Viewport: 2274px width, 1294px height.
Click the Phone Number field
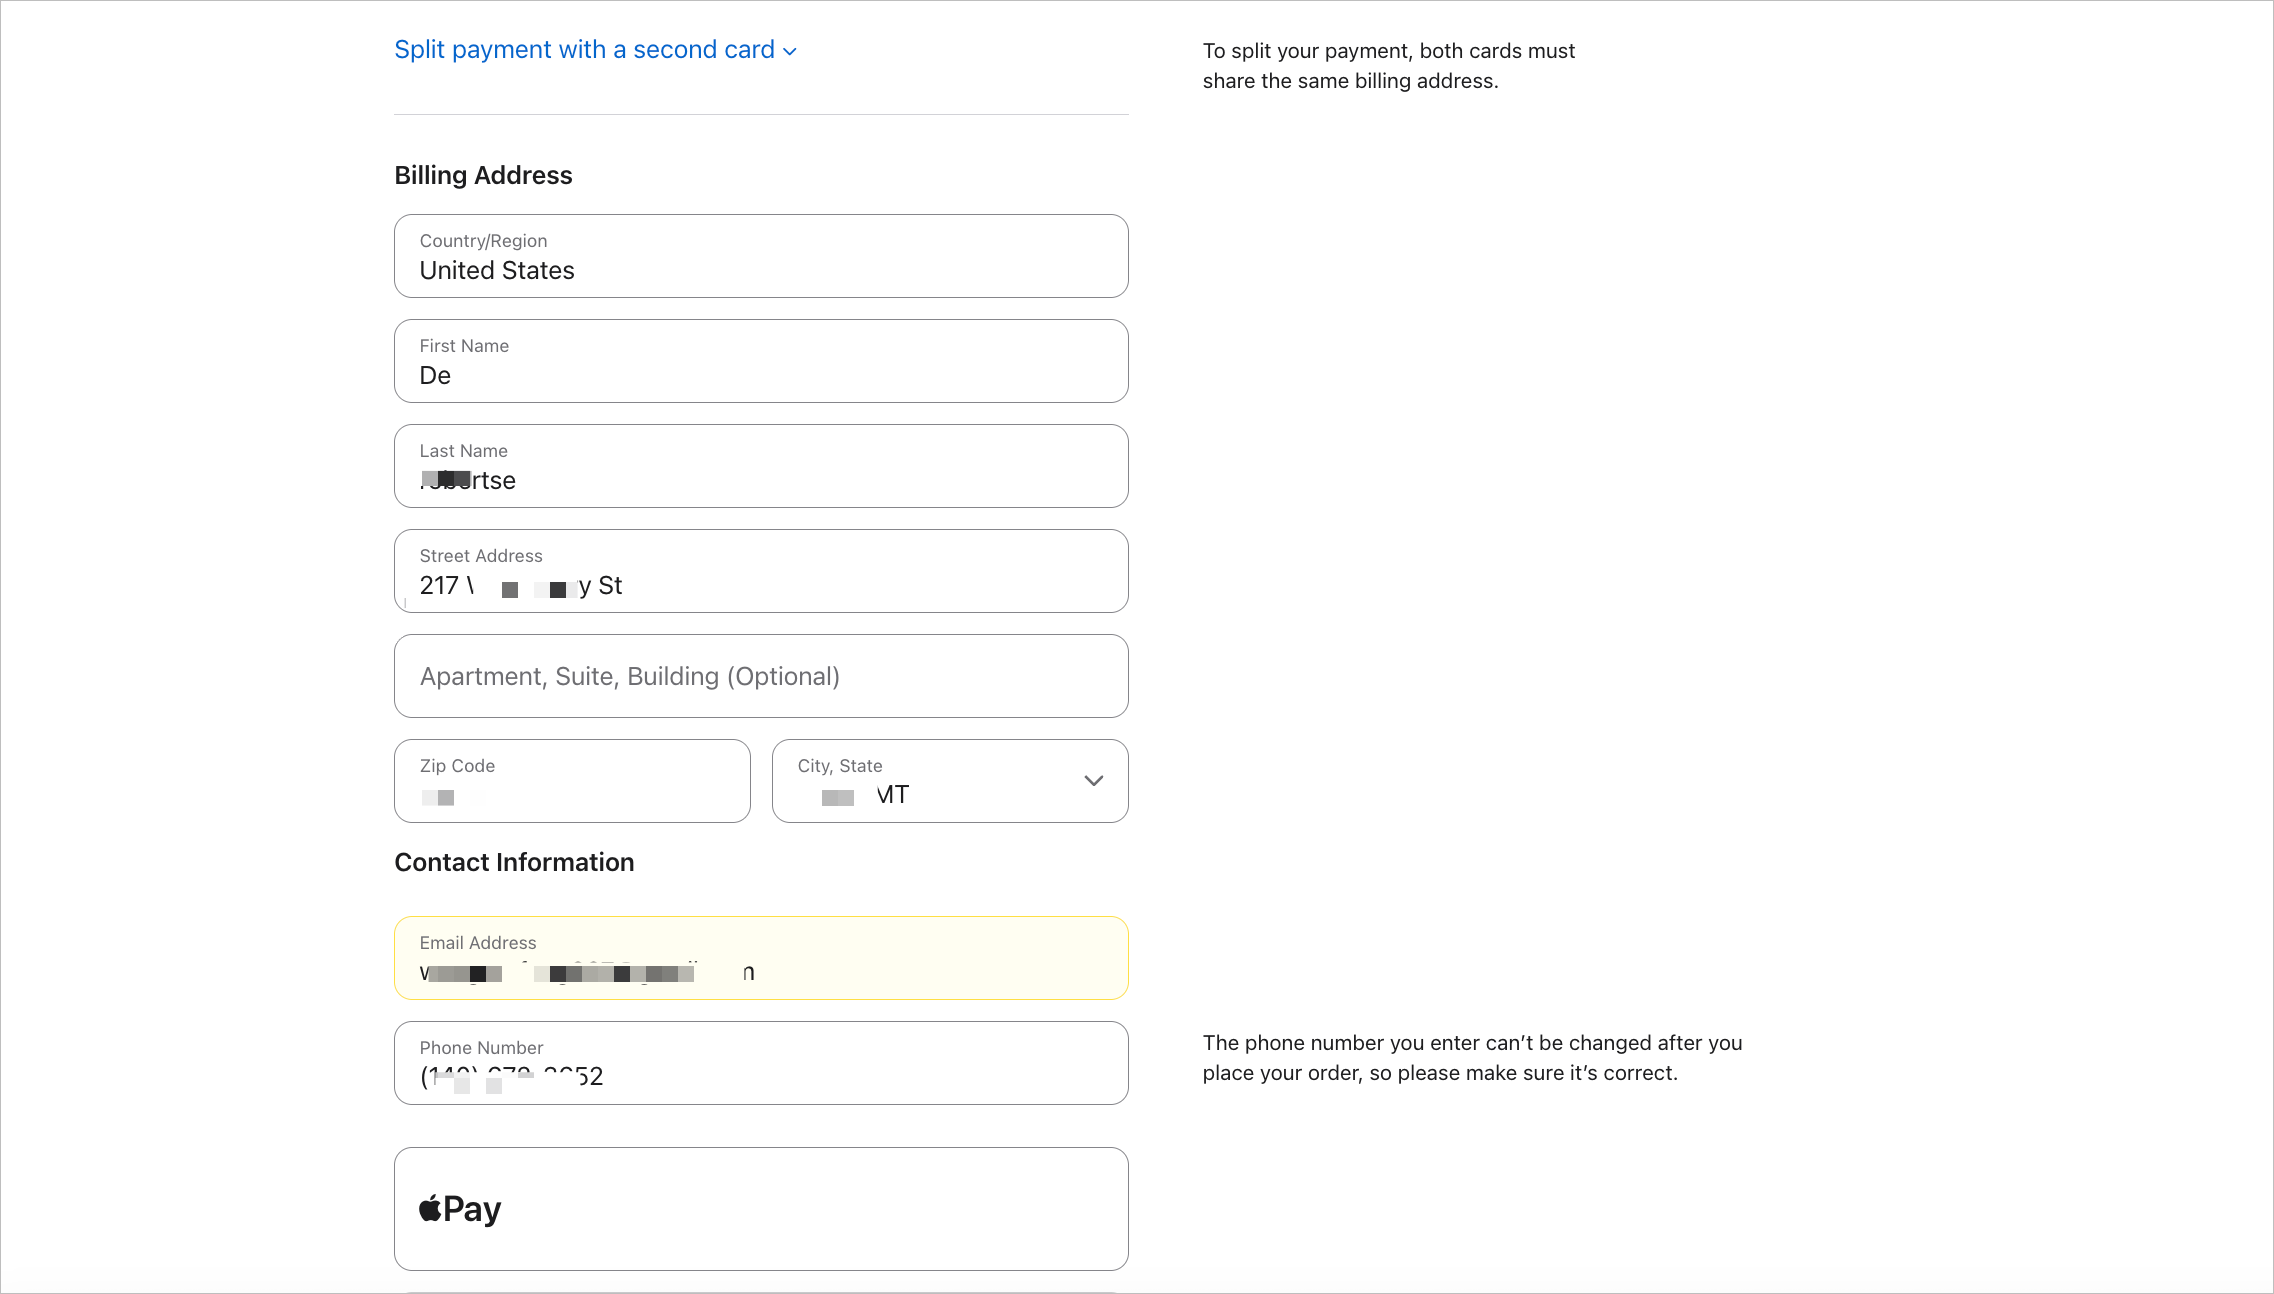[761, 1063]
